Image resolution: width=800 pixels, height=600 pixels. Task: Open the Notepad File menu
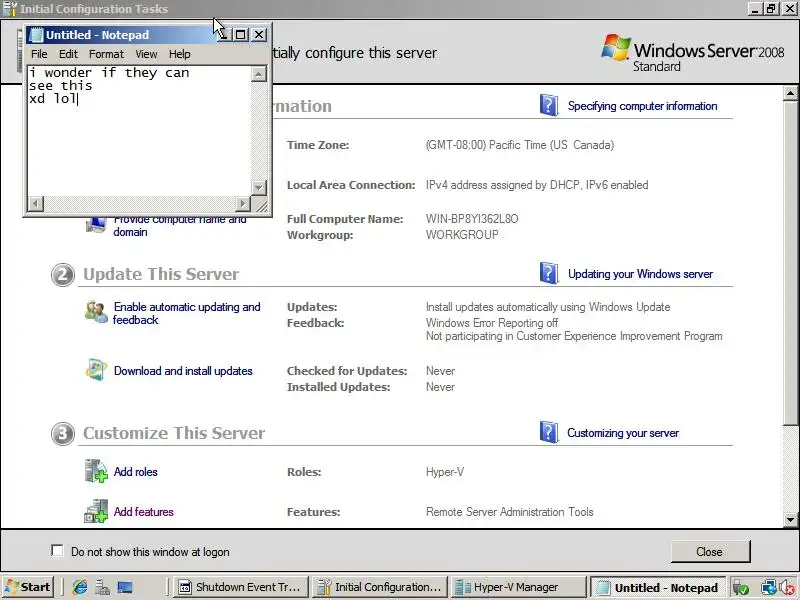[x=39, y=54]
